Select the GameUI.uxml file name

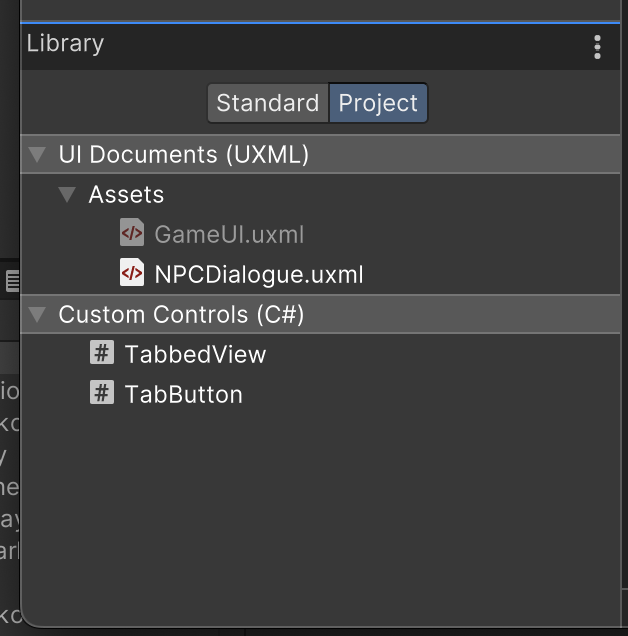tap(229, 235)
